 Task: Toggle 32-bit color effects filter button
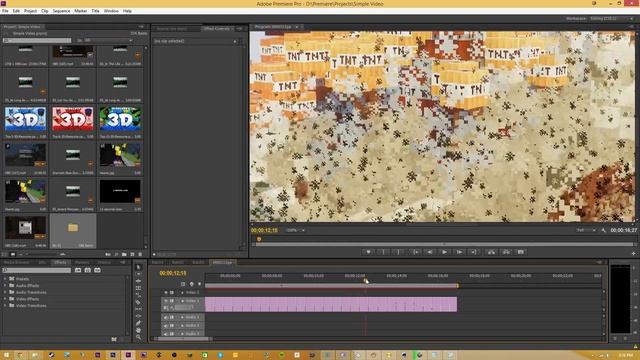point(88,270)
